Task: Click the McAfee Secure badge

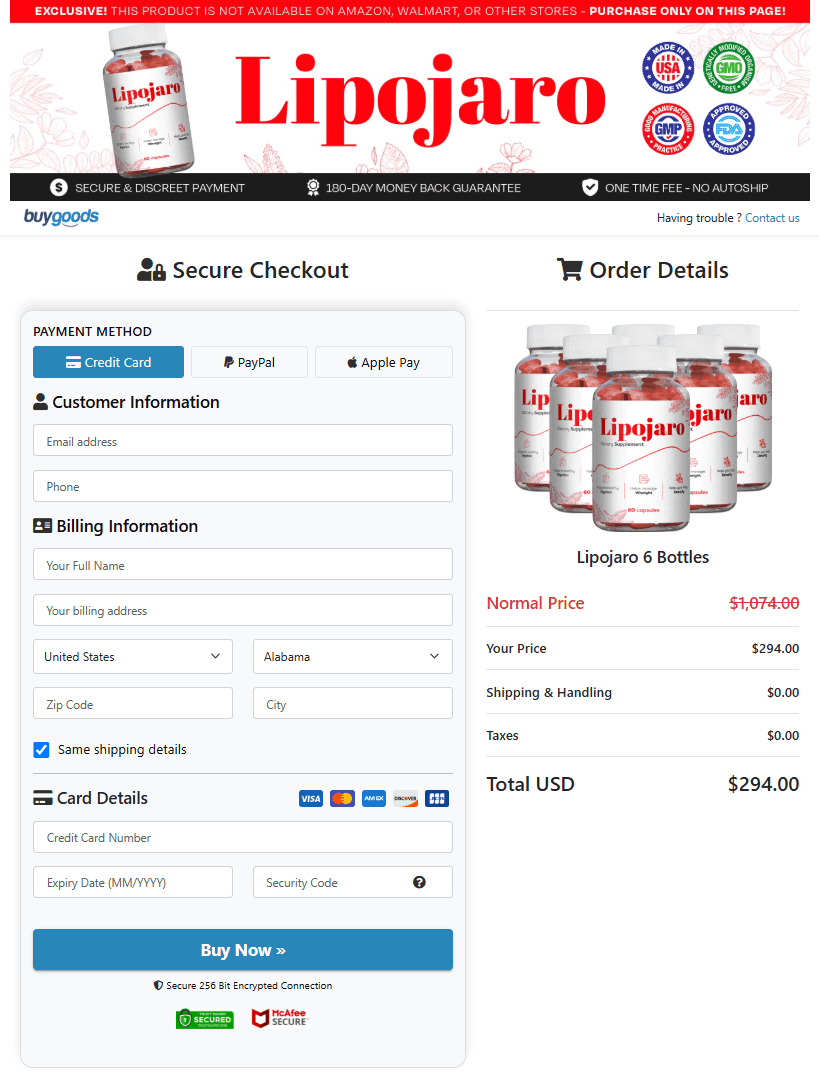Action: point(279,1018)
